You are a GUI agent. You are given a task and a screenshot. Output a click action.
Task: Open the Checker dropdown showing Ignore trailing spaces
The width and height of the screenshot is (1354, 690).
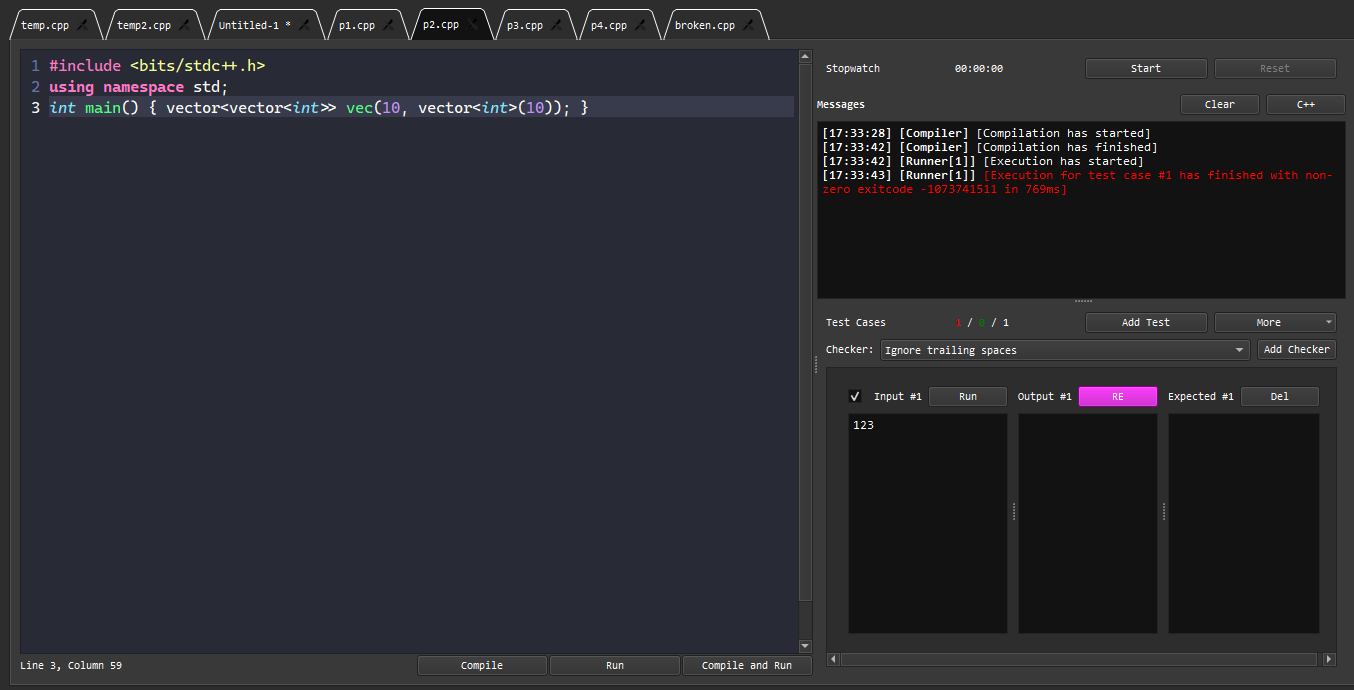[1063, 350]
